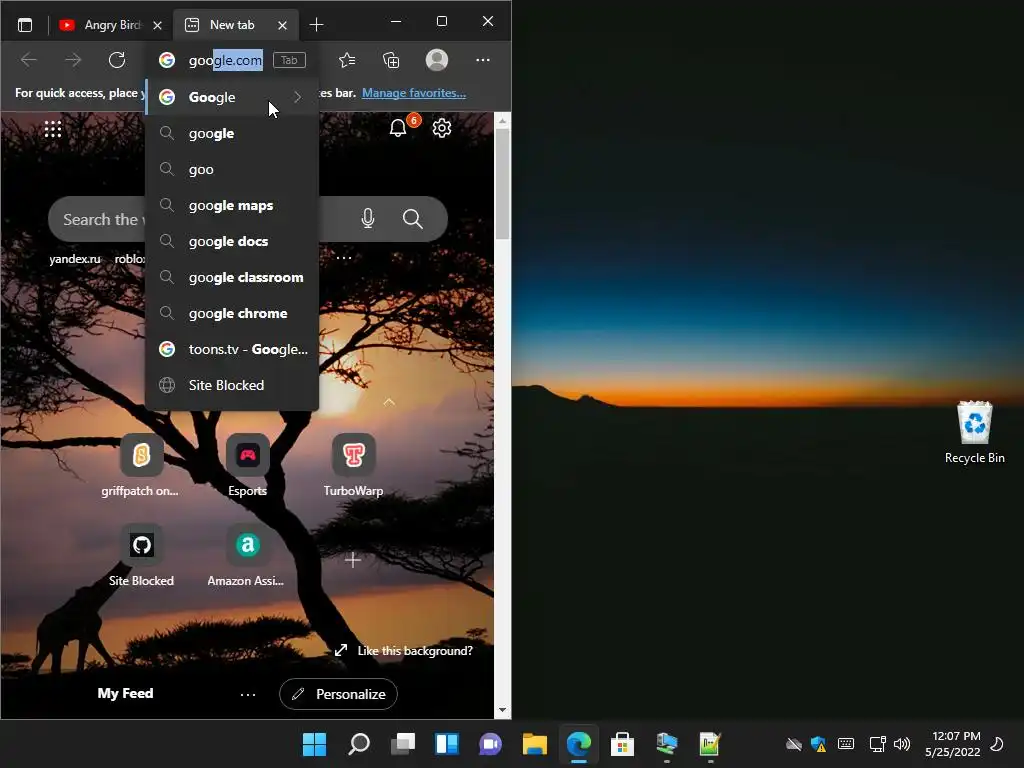
Task: Click the Search the web input box
Action: [x=248, y=219]
